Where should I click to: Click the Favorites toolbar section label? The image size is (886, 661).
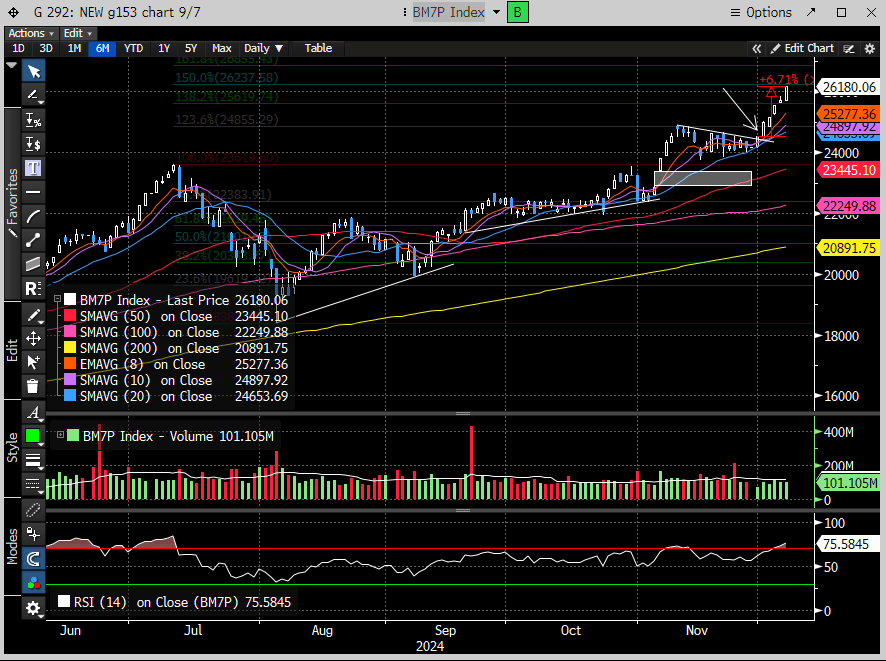(x=12, y=203)
